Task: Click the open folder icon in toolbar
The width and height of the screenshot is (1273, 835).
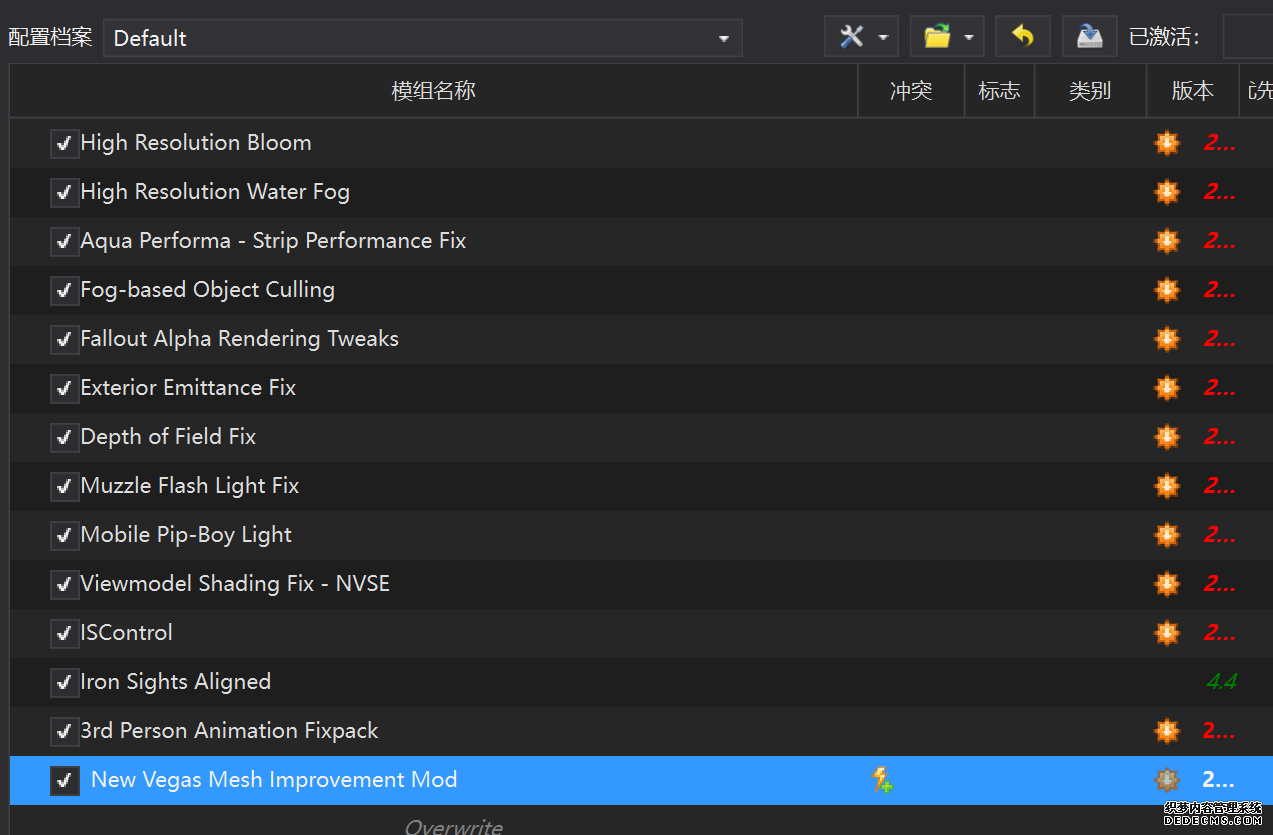Action: click(x=937, y=37)
